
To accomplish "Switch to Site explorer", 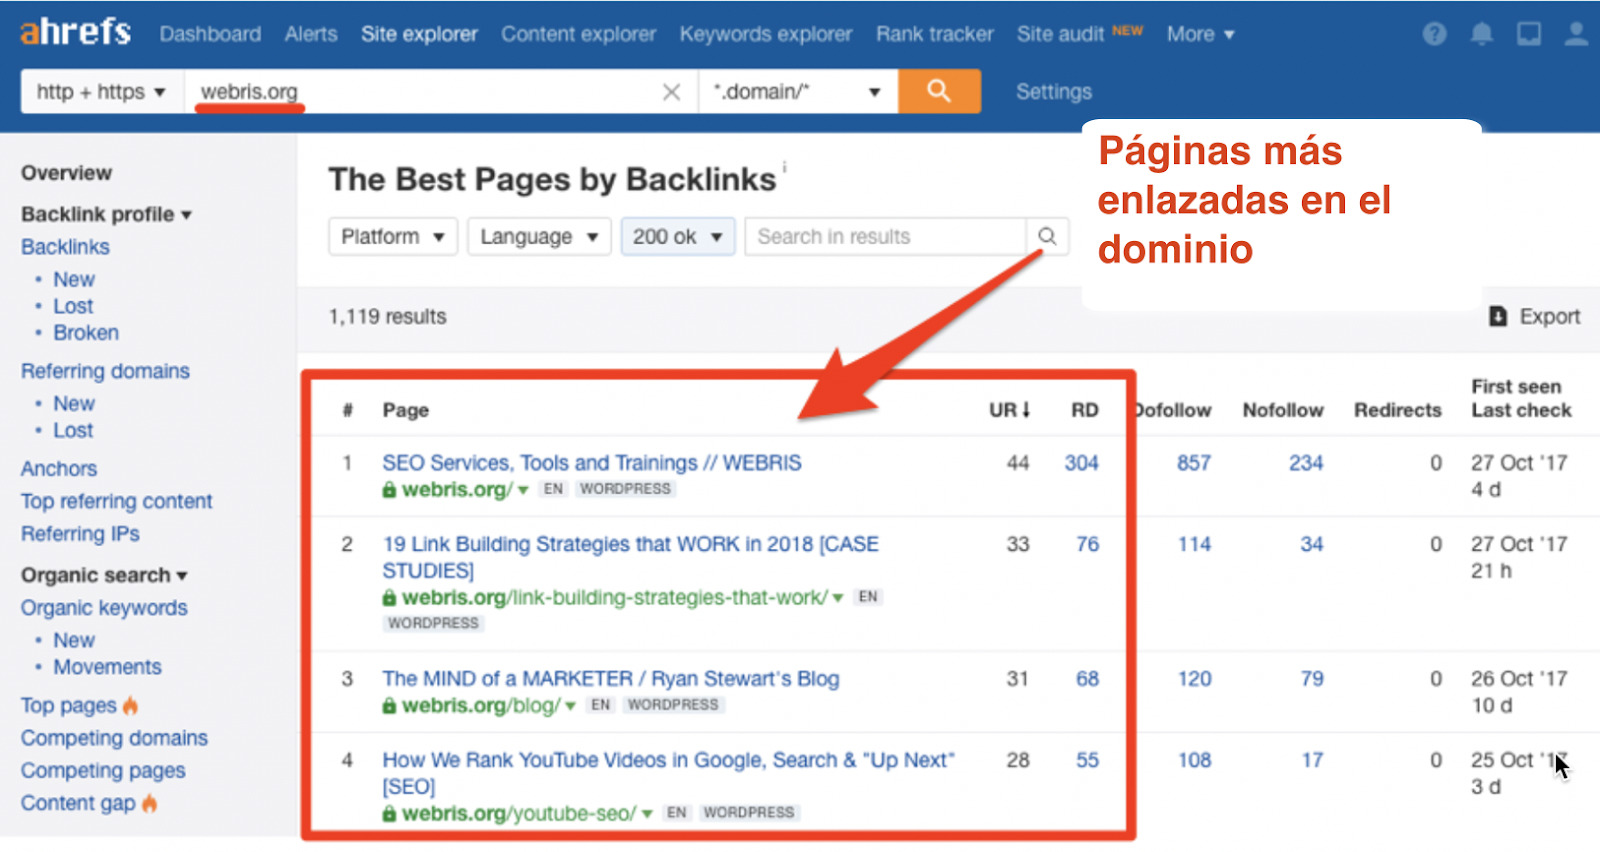I will click(x=419, y=34).
